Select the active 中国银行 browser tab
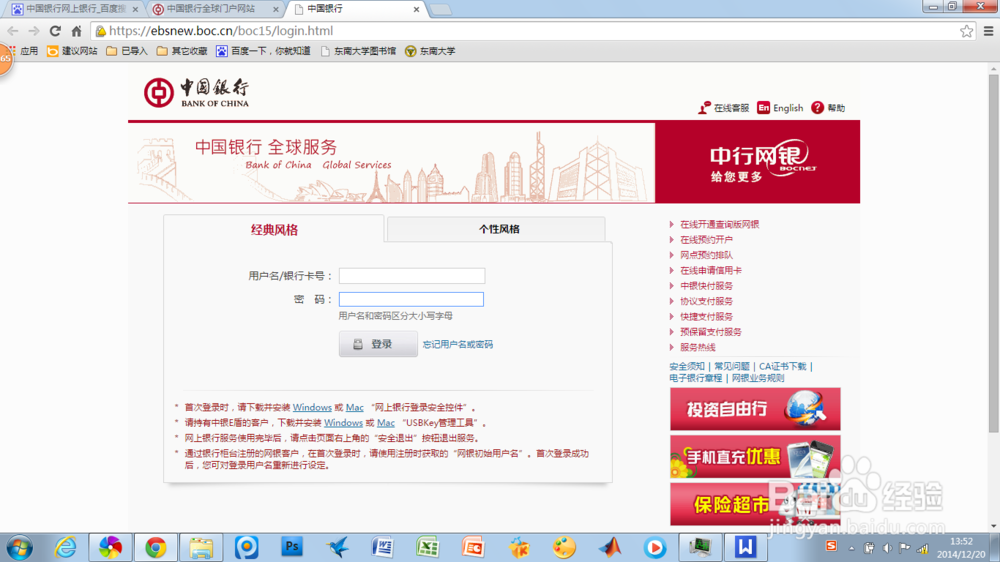The height and width of the screenshot is (562, 1000). coord(357,9)
